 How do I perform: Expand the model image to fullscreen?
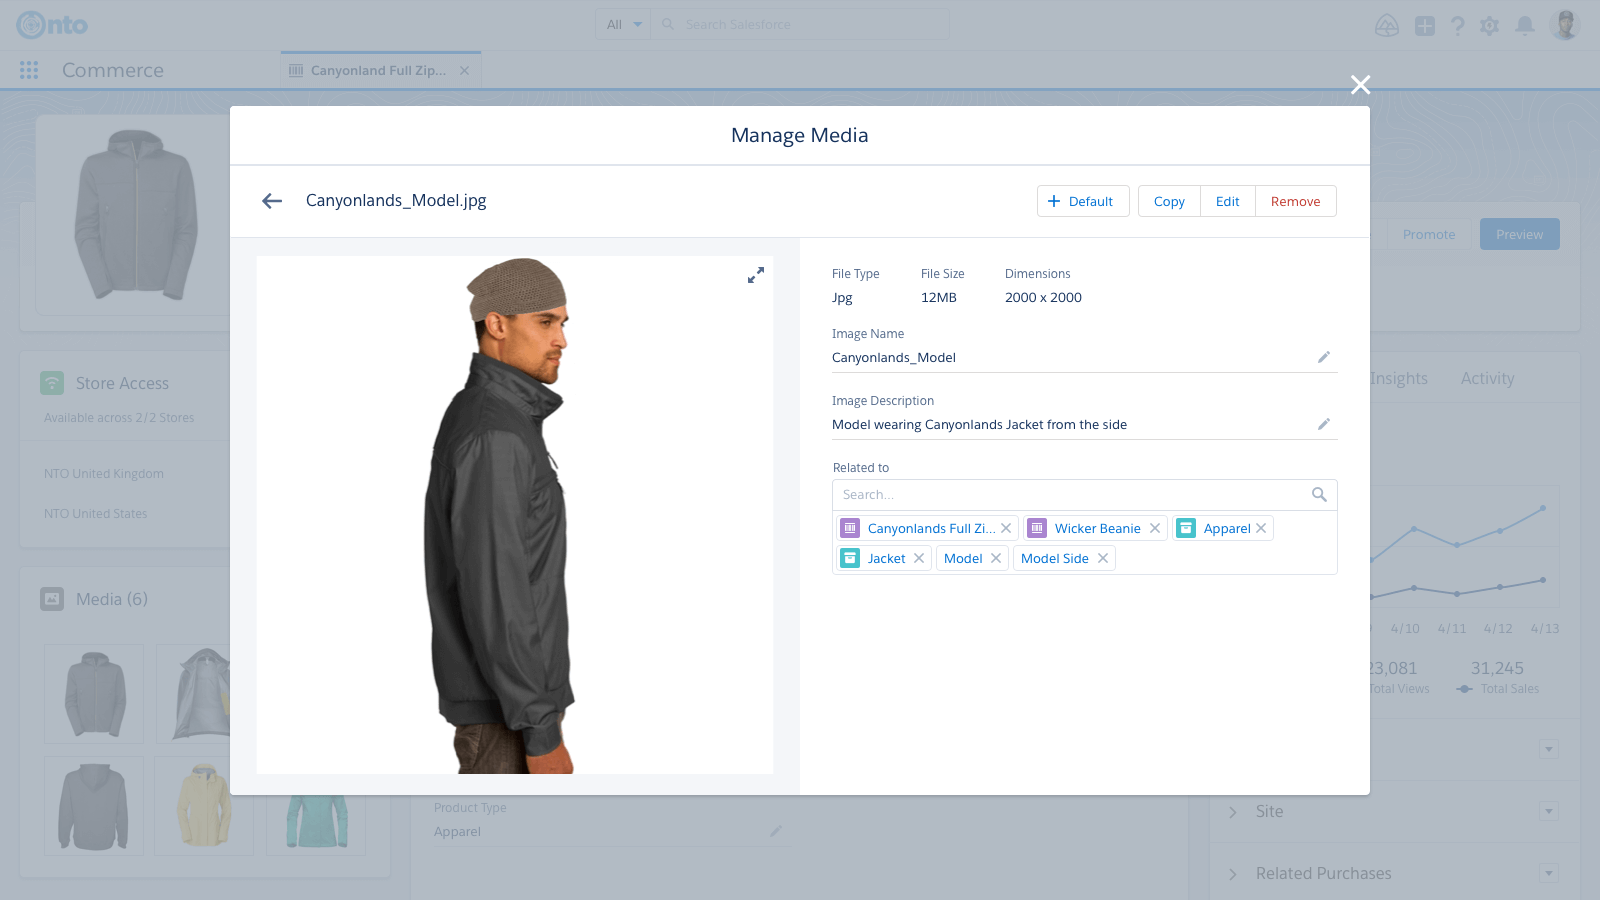pyautogui.click(x=756, y=275)
